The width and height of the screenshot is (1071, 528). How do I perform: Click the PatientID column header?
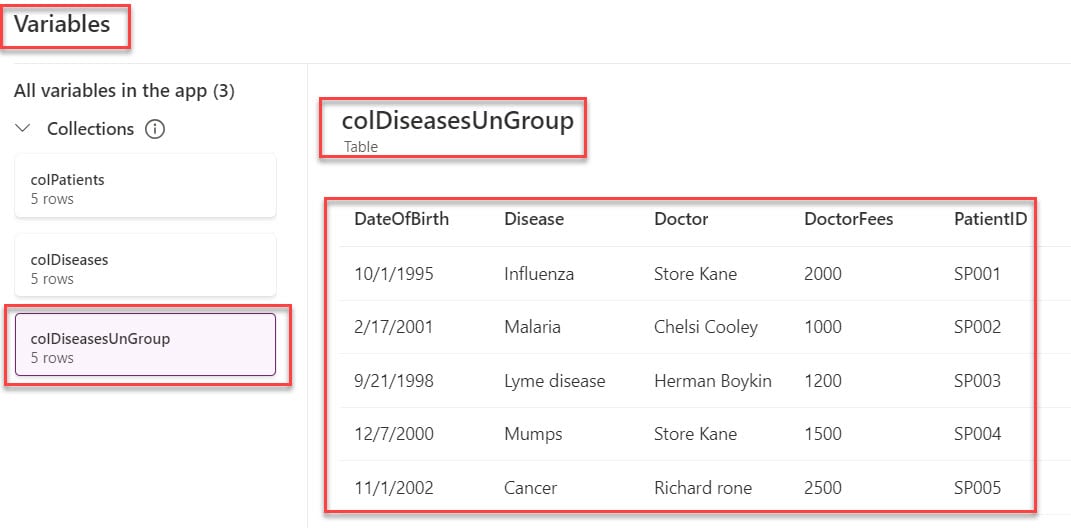pyautogui.click(x=990, y=219)
